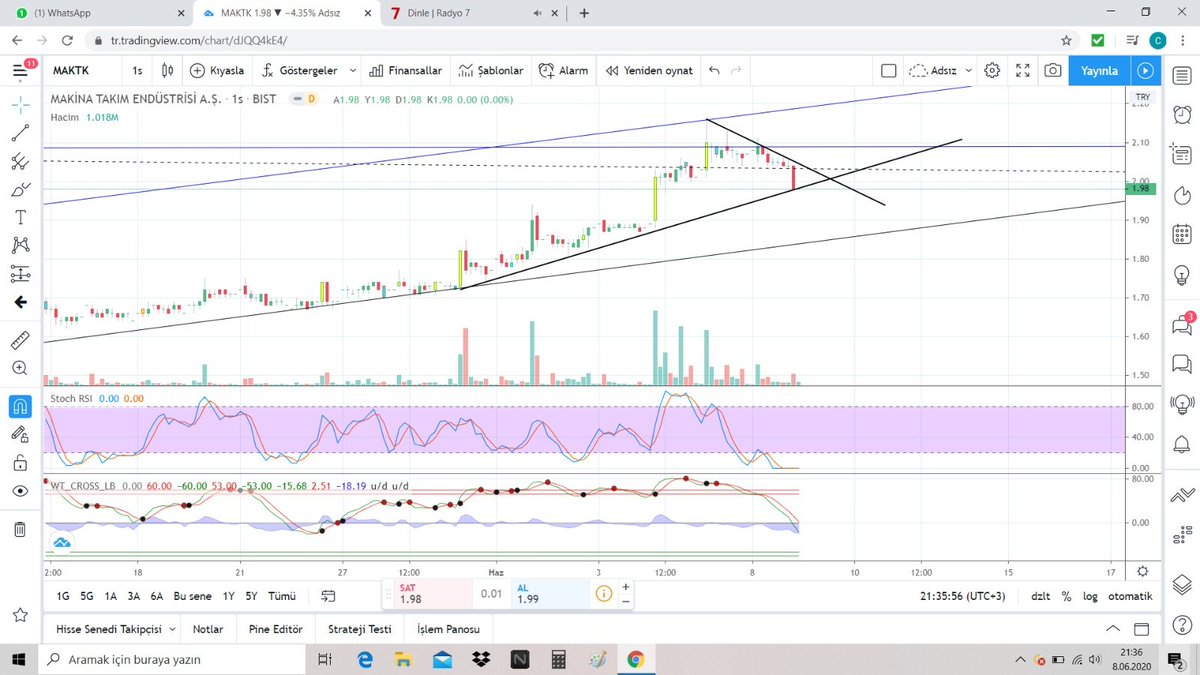Image resolution: width=1200 pixels, height=675 pixels.
Task: Toggle hide all drawings eye icon
Action: click(x=20, y=491)
